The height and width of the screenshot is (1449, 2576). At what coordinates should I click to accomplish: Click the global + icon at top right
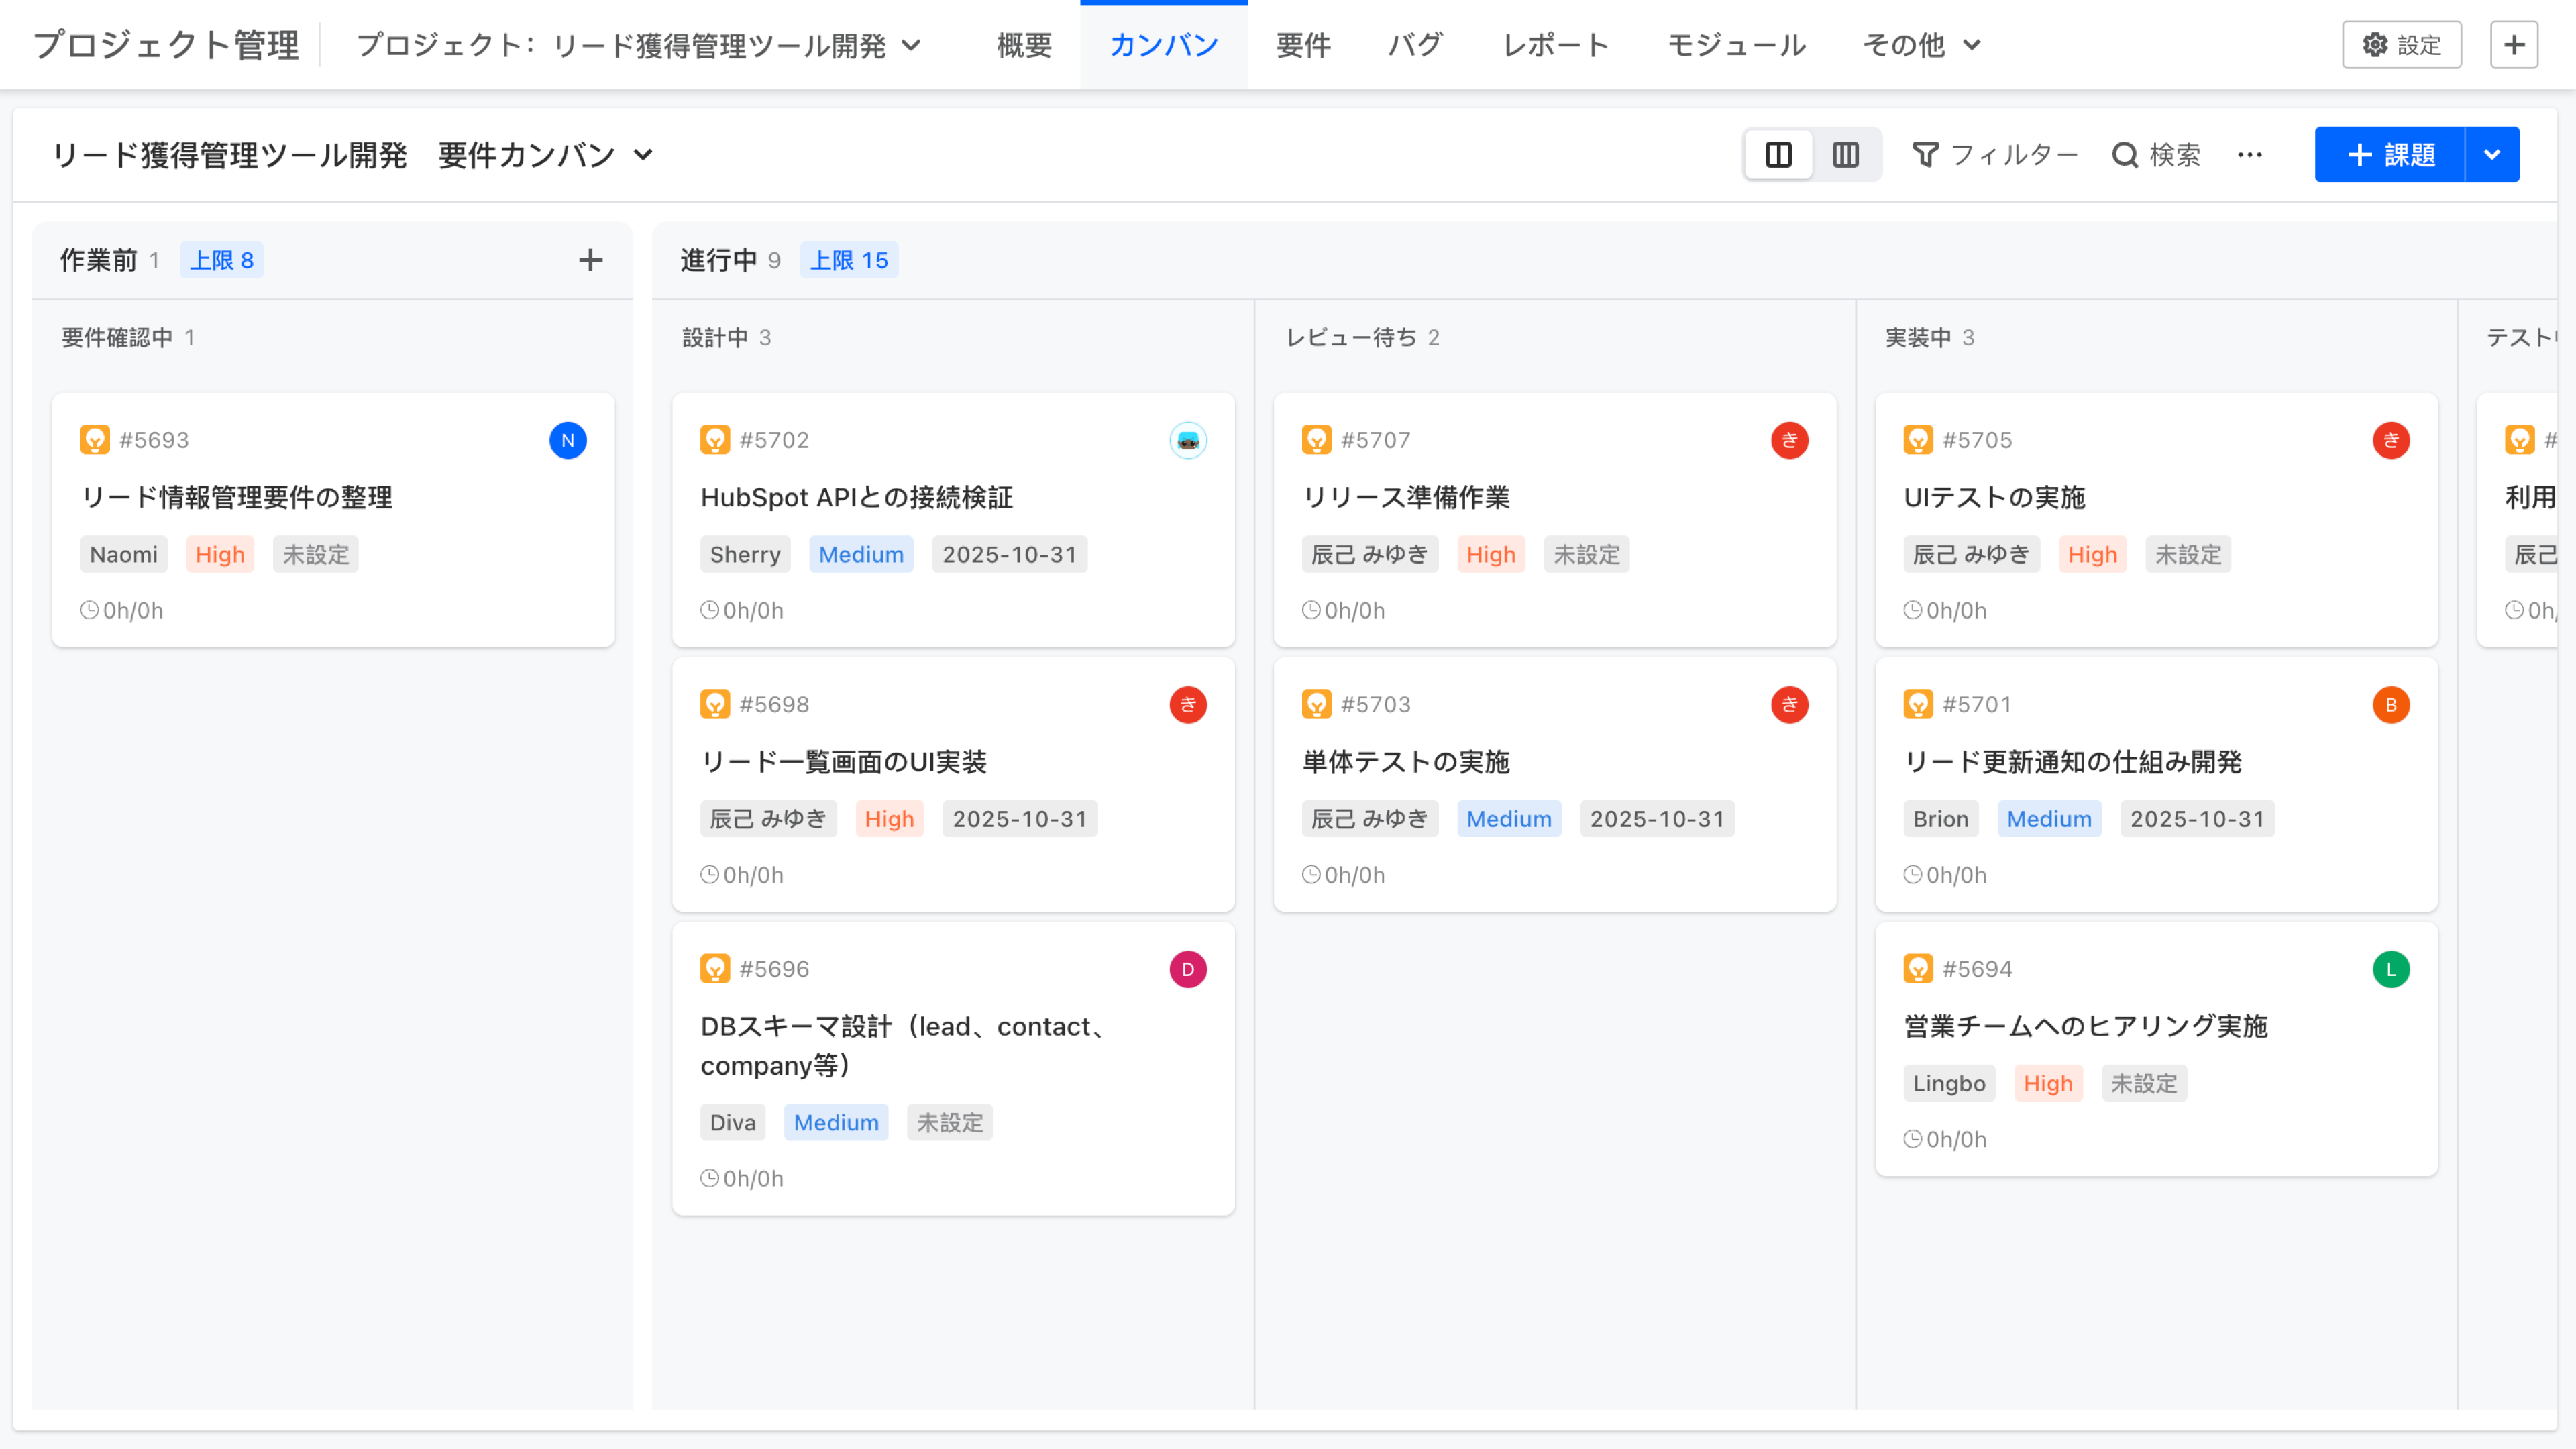tap(2514, 44)
